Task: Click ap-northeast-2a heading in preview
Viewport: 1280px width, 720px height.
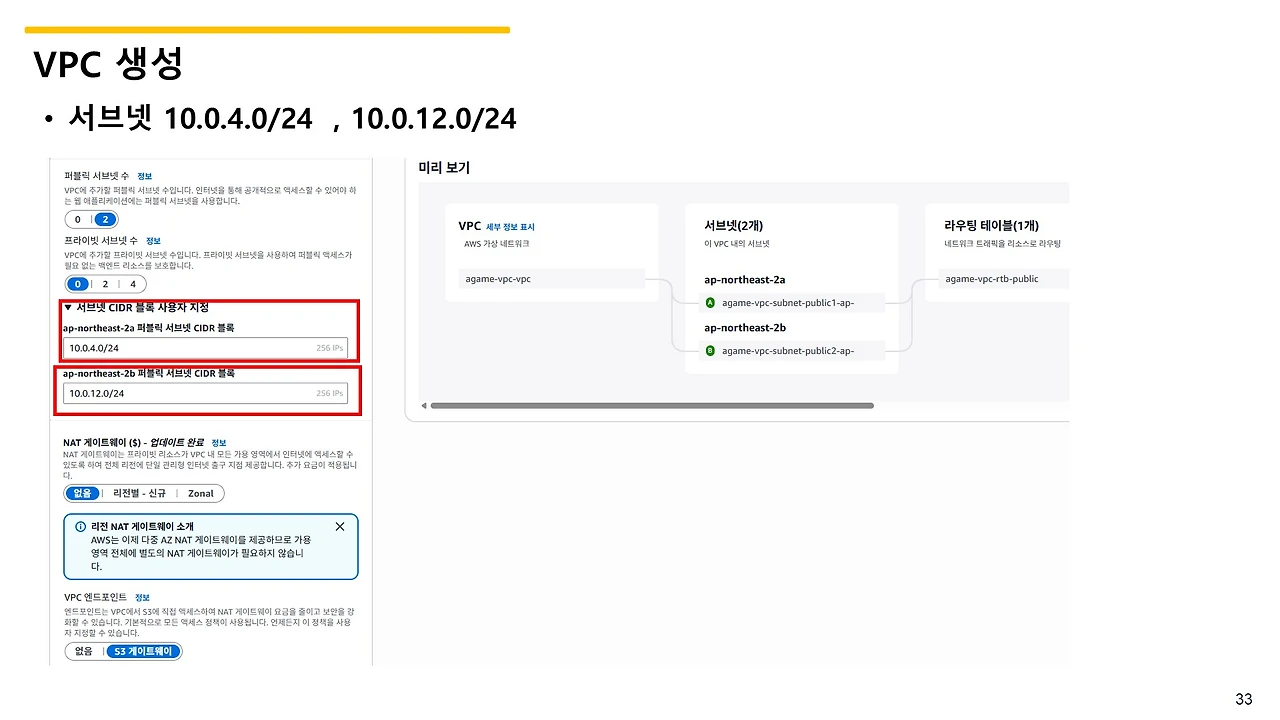Action: (744, 279)
